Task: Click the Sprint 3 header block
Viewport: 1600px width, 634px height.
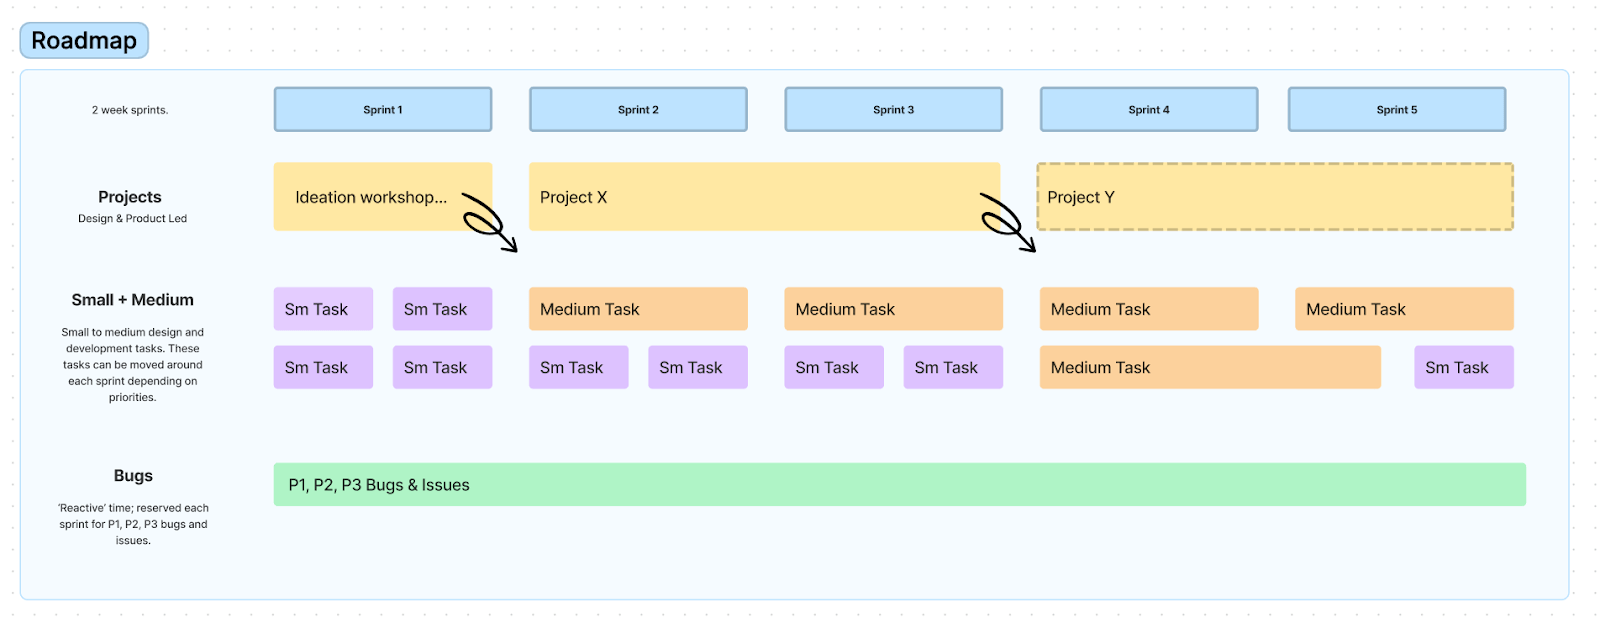Action: click(893, 110)
